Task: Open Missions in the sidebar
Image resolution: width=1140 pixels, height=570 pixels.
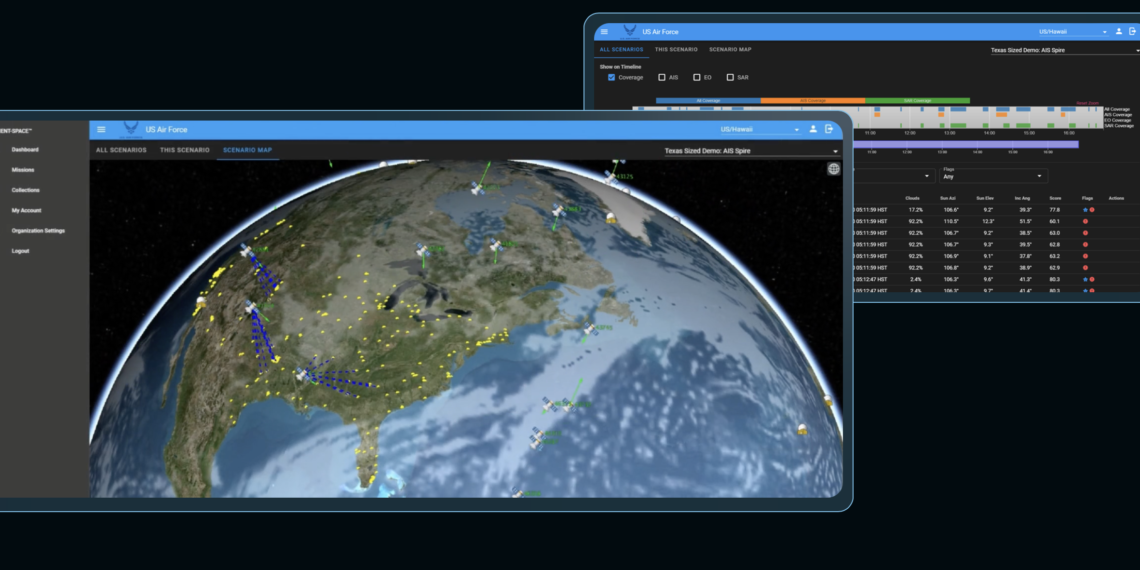Action: [x=23, y=170]
